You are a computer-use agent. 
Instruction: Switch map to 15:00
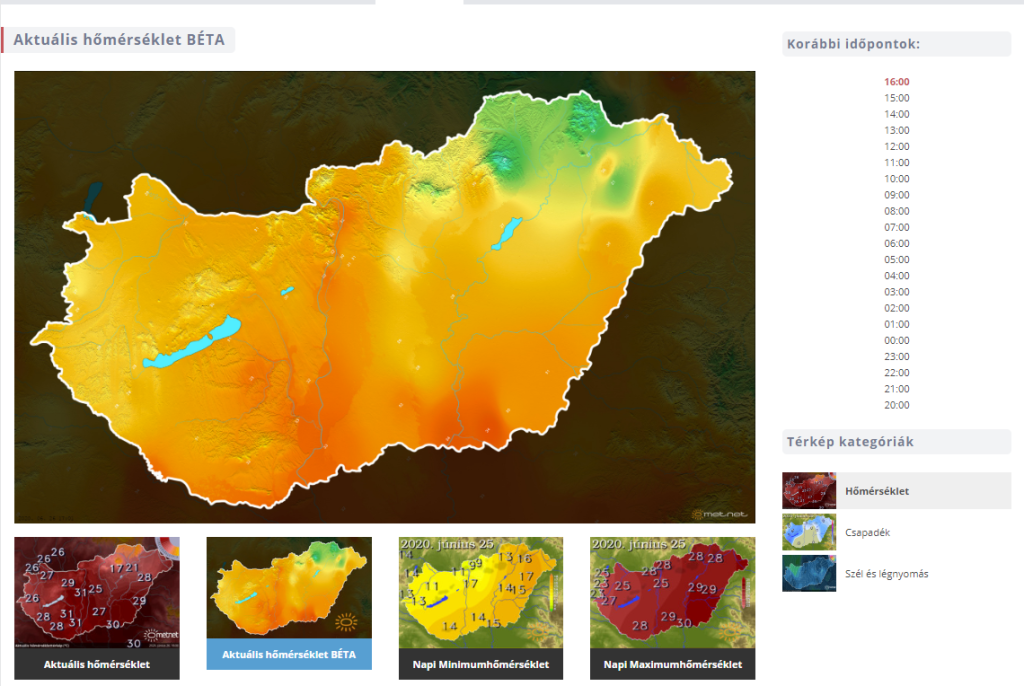tap(897, 98)
